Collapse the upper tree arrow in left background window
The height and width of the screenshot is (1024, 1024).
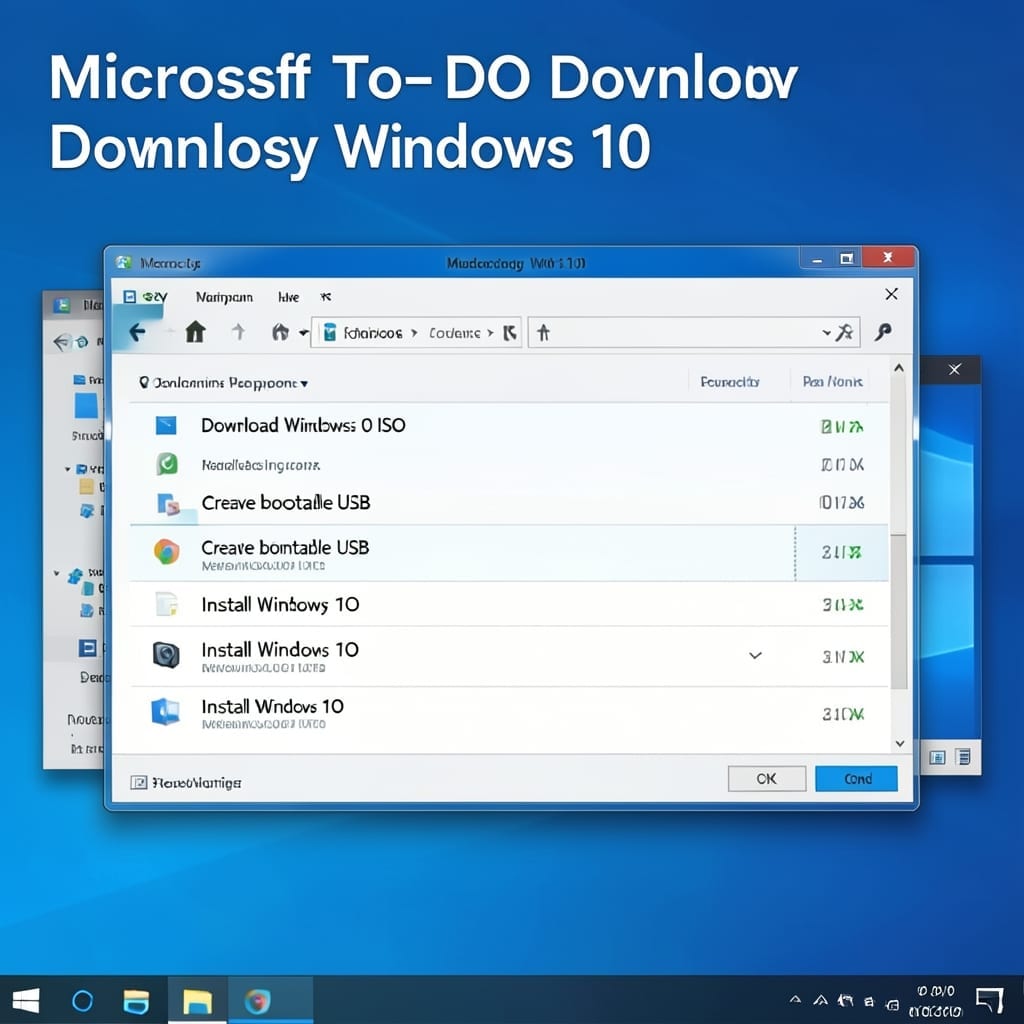(67, 469)
